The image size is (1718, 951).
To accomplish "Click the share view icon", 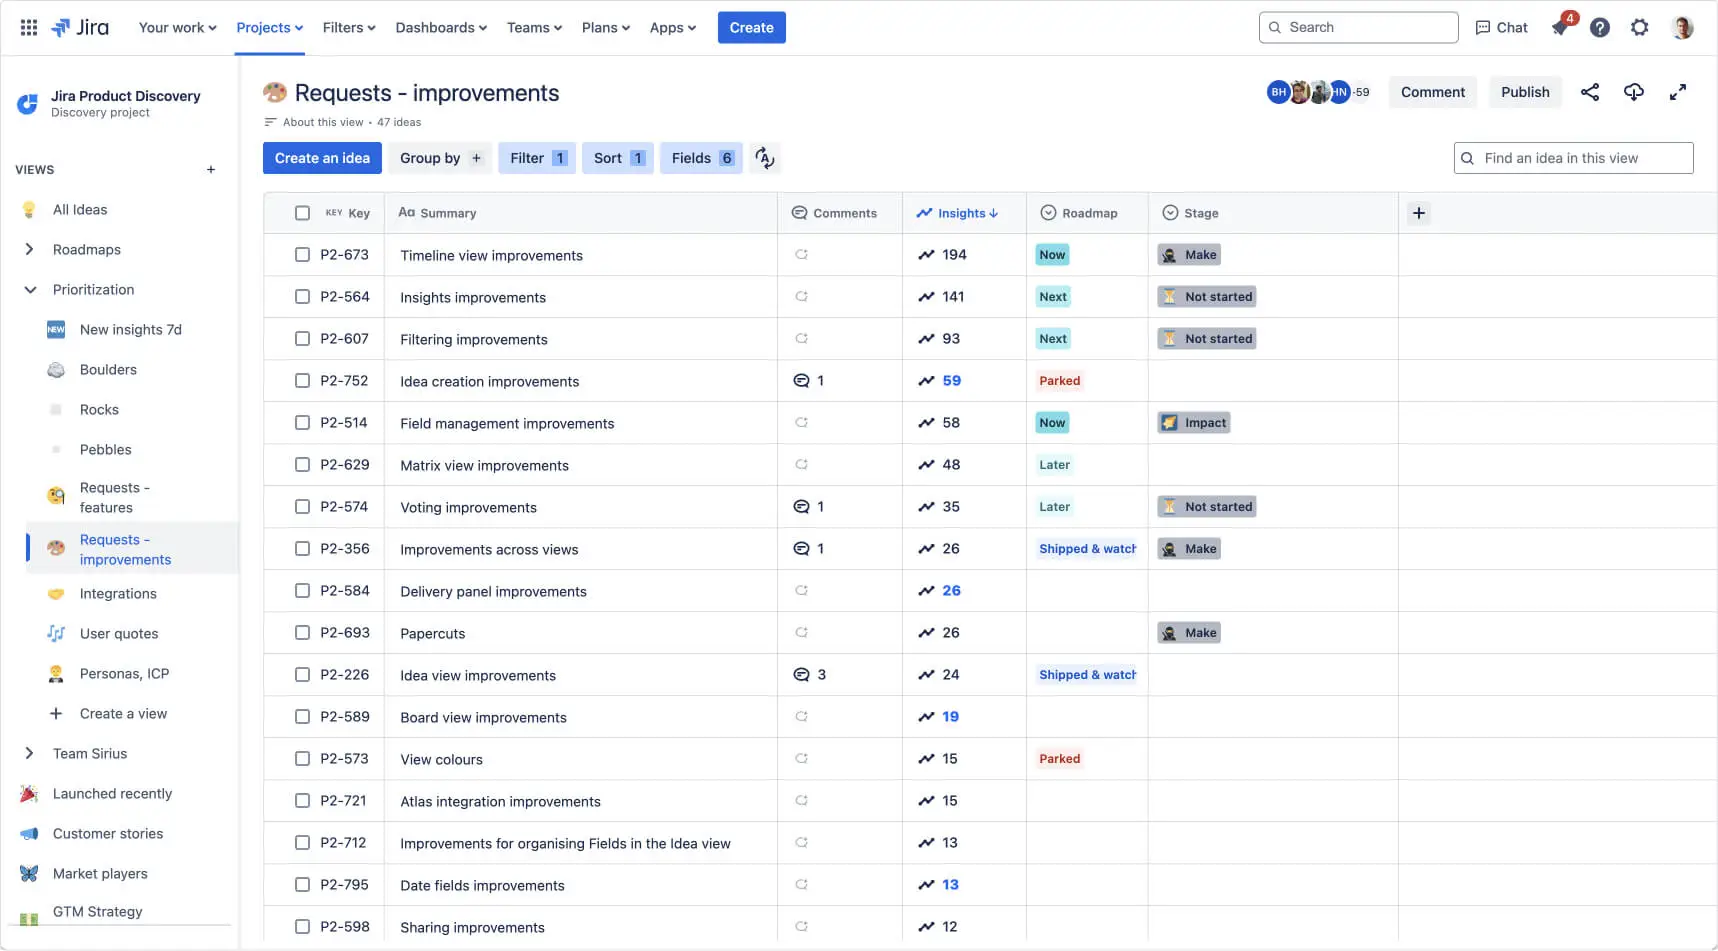I will (x=1590, y=92).
